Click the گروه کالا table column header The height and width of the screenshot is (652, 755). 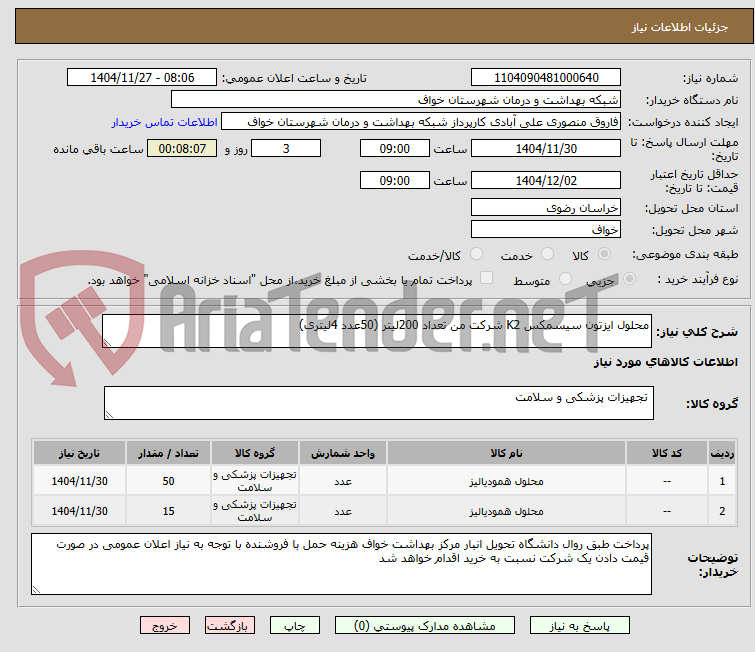[255, 453]
